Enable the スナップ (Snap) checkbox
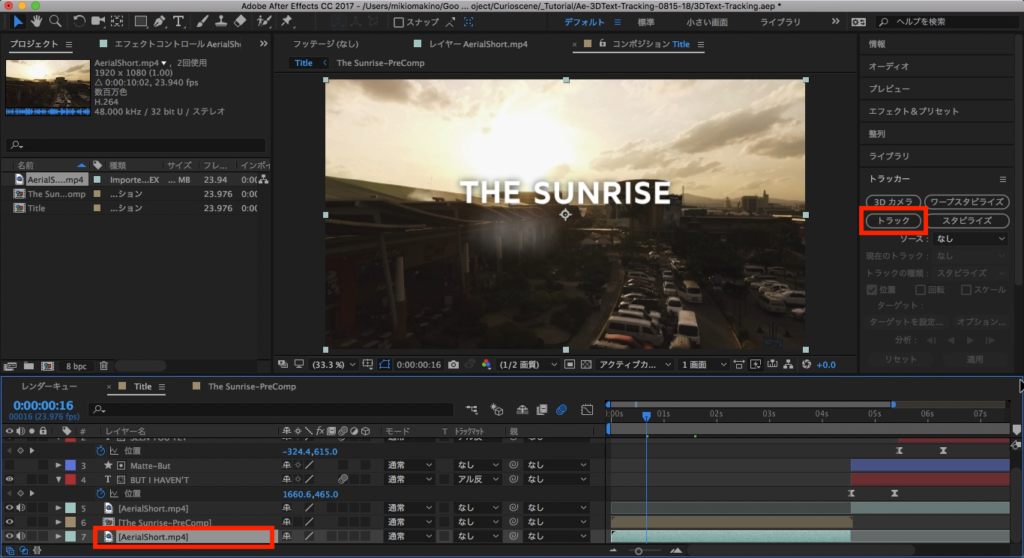The width and height of the screenshot is (1024, 558). tap(399, 22)
